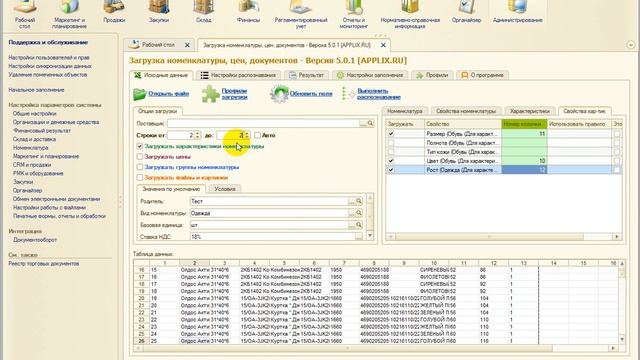Image resolution: width=640 pixels, height=360 pixels.
Task: Click the defaults panel scroll-down arrow
Action: pyautogui.click(x=370, y=236)
